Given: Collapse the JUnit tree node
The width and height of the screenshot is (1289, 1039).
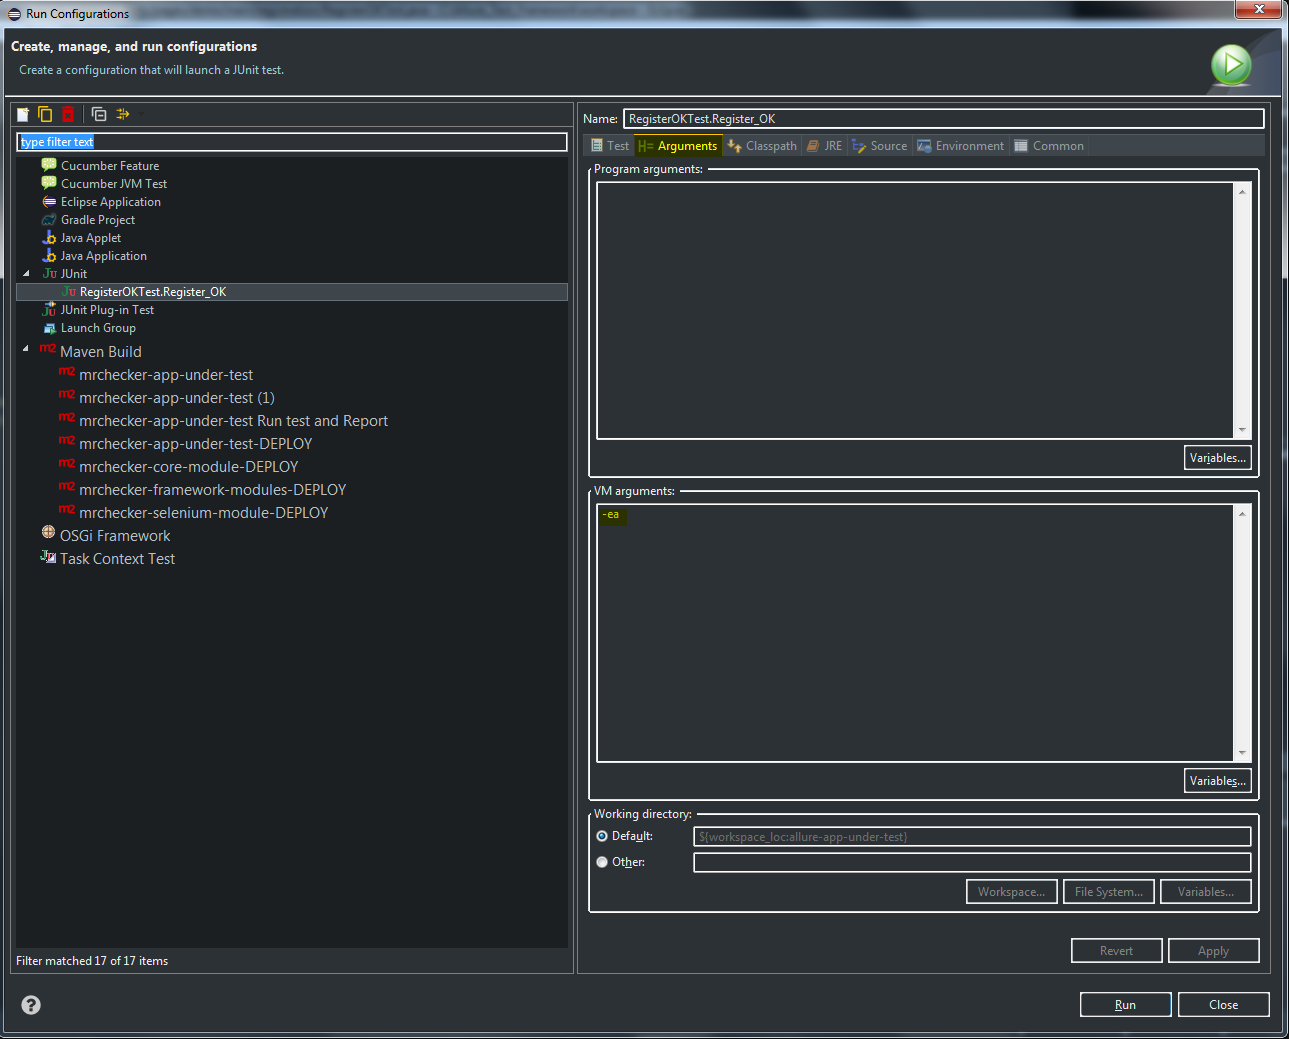Looking at the screenshot, I should 26,273.
